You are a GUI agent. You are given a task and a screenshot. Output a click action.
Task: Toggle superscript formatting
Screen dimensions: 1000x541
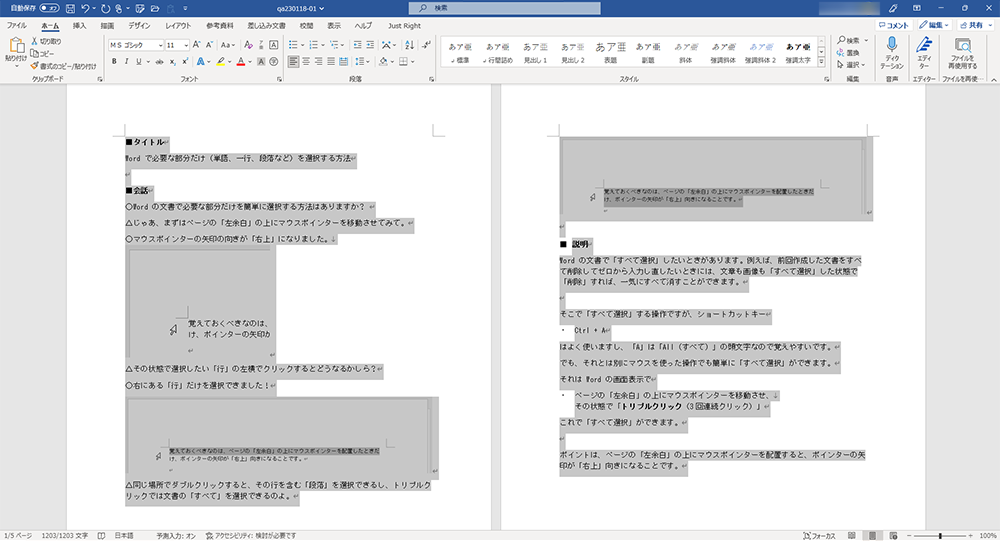click(185, 61)
